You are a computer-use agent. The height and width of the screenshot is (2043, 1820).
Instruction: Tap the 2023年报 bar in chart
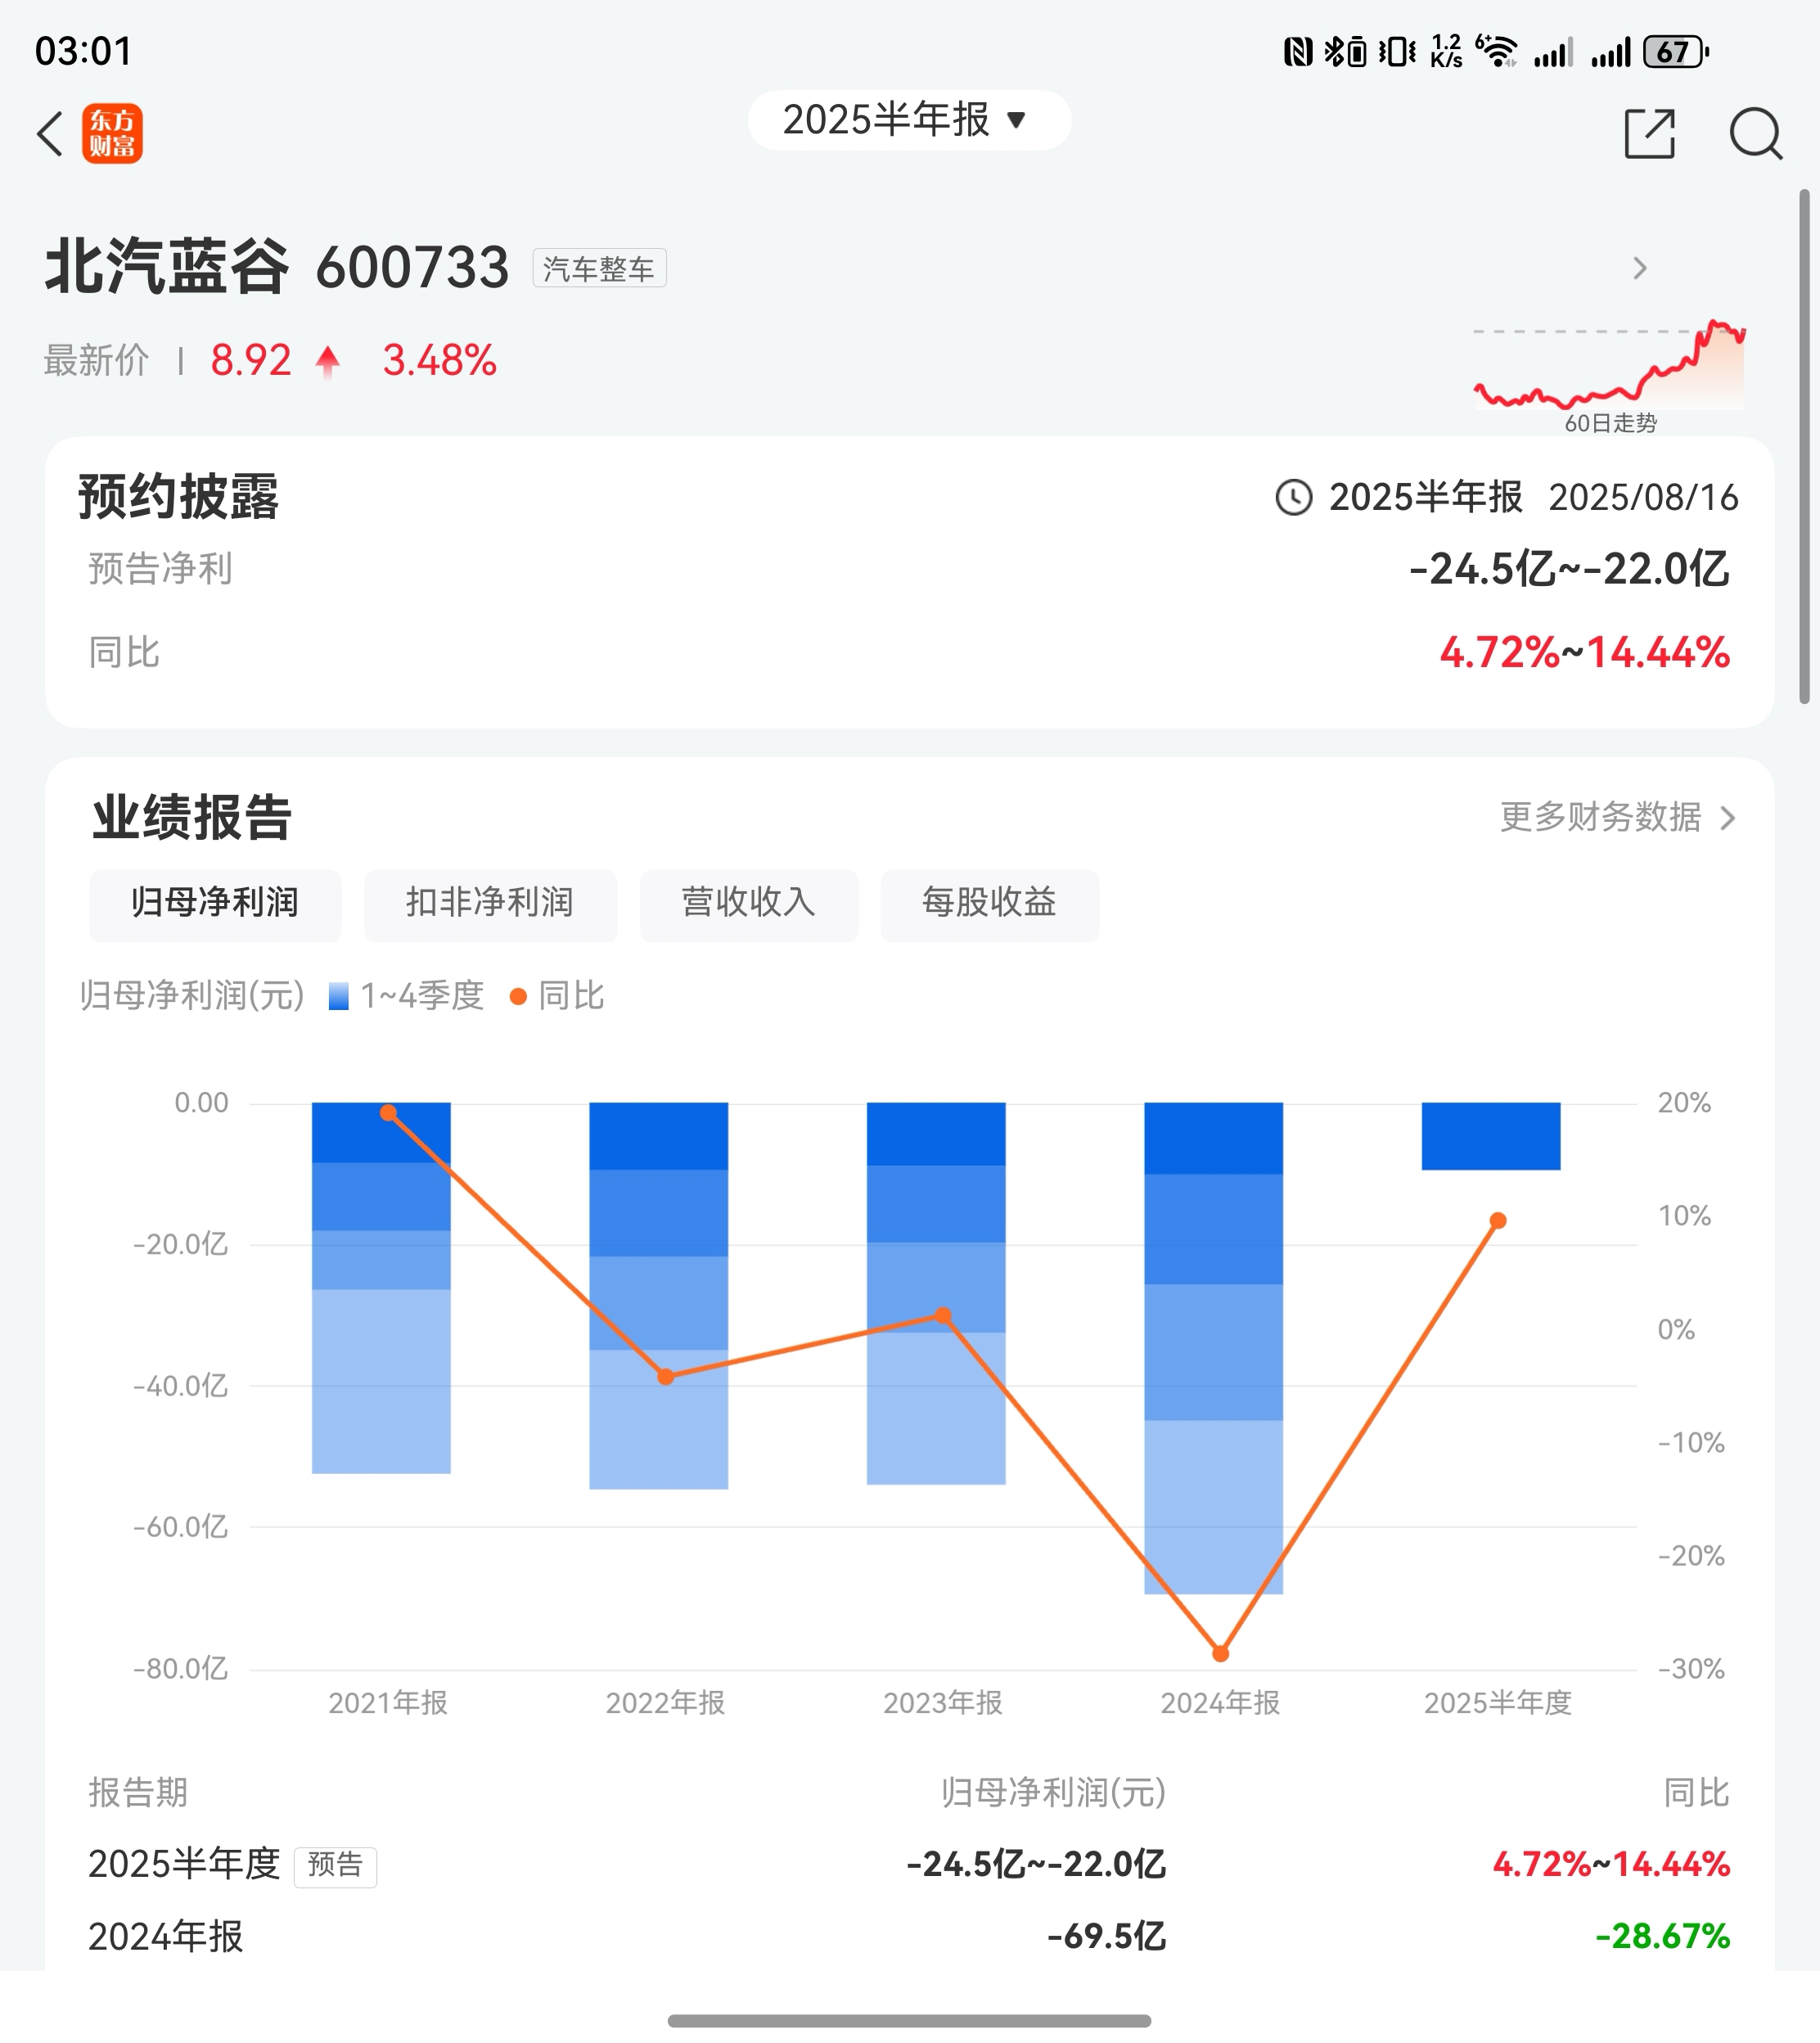click(936, 1294)
